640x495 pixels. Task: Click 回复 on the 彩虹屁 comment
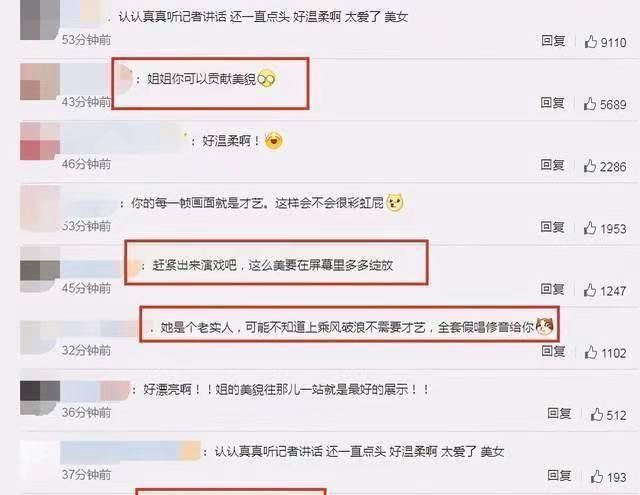pos(553,226)
